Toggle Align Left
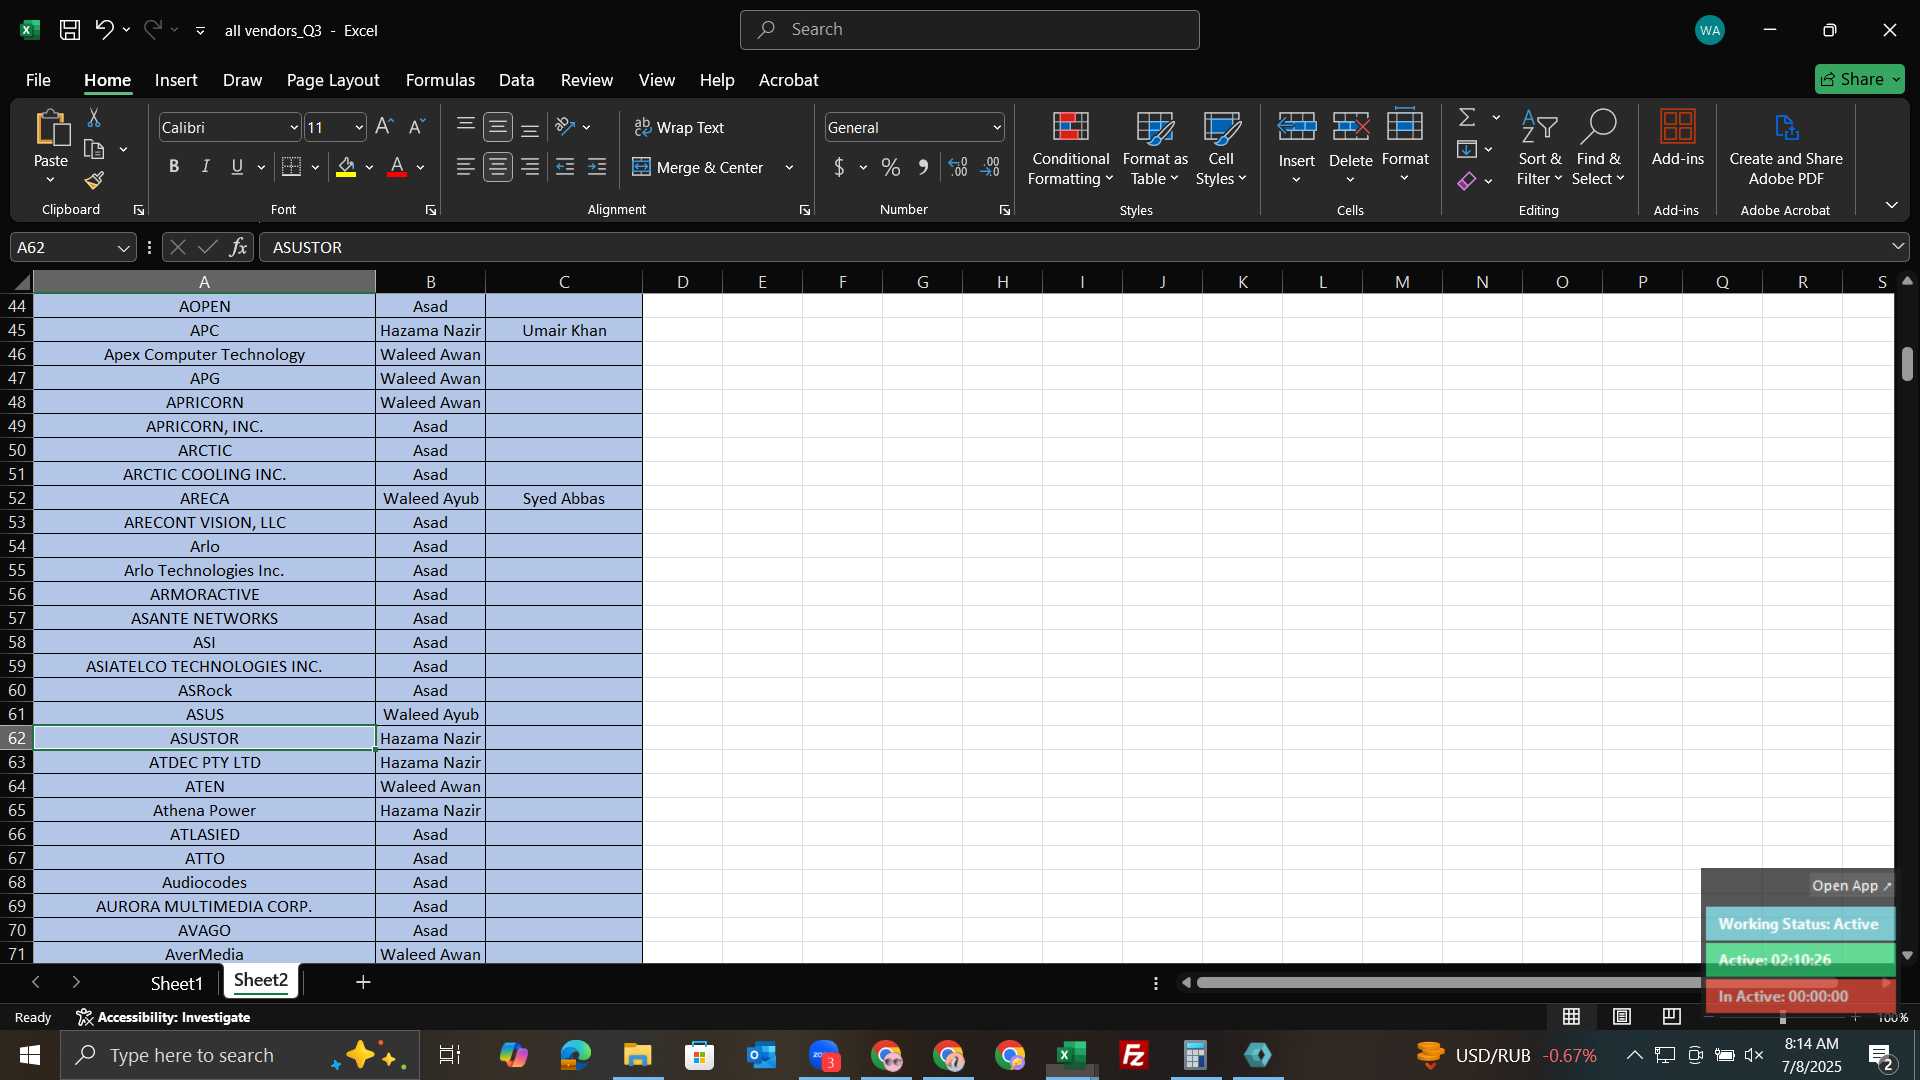The height and width of the screenshot is (1080, 1920). tap(466, 167)
